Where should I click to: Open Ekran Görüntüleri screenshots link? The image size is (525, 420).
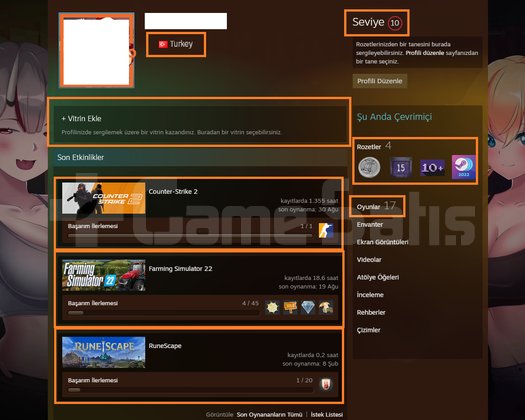click(382, 242)
